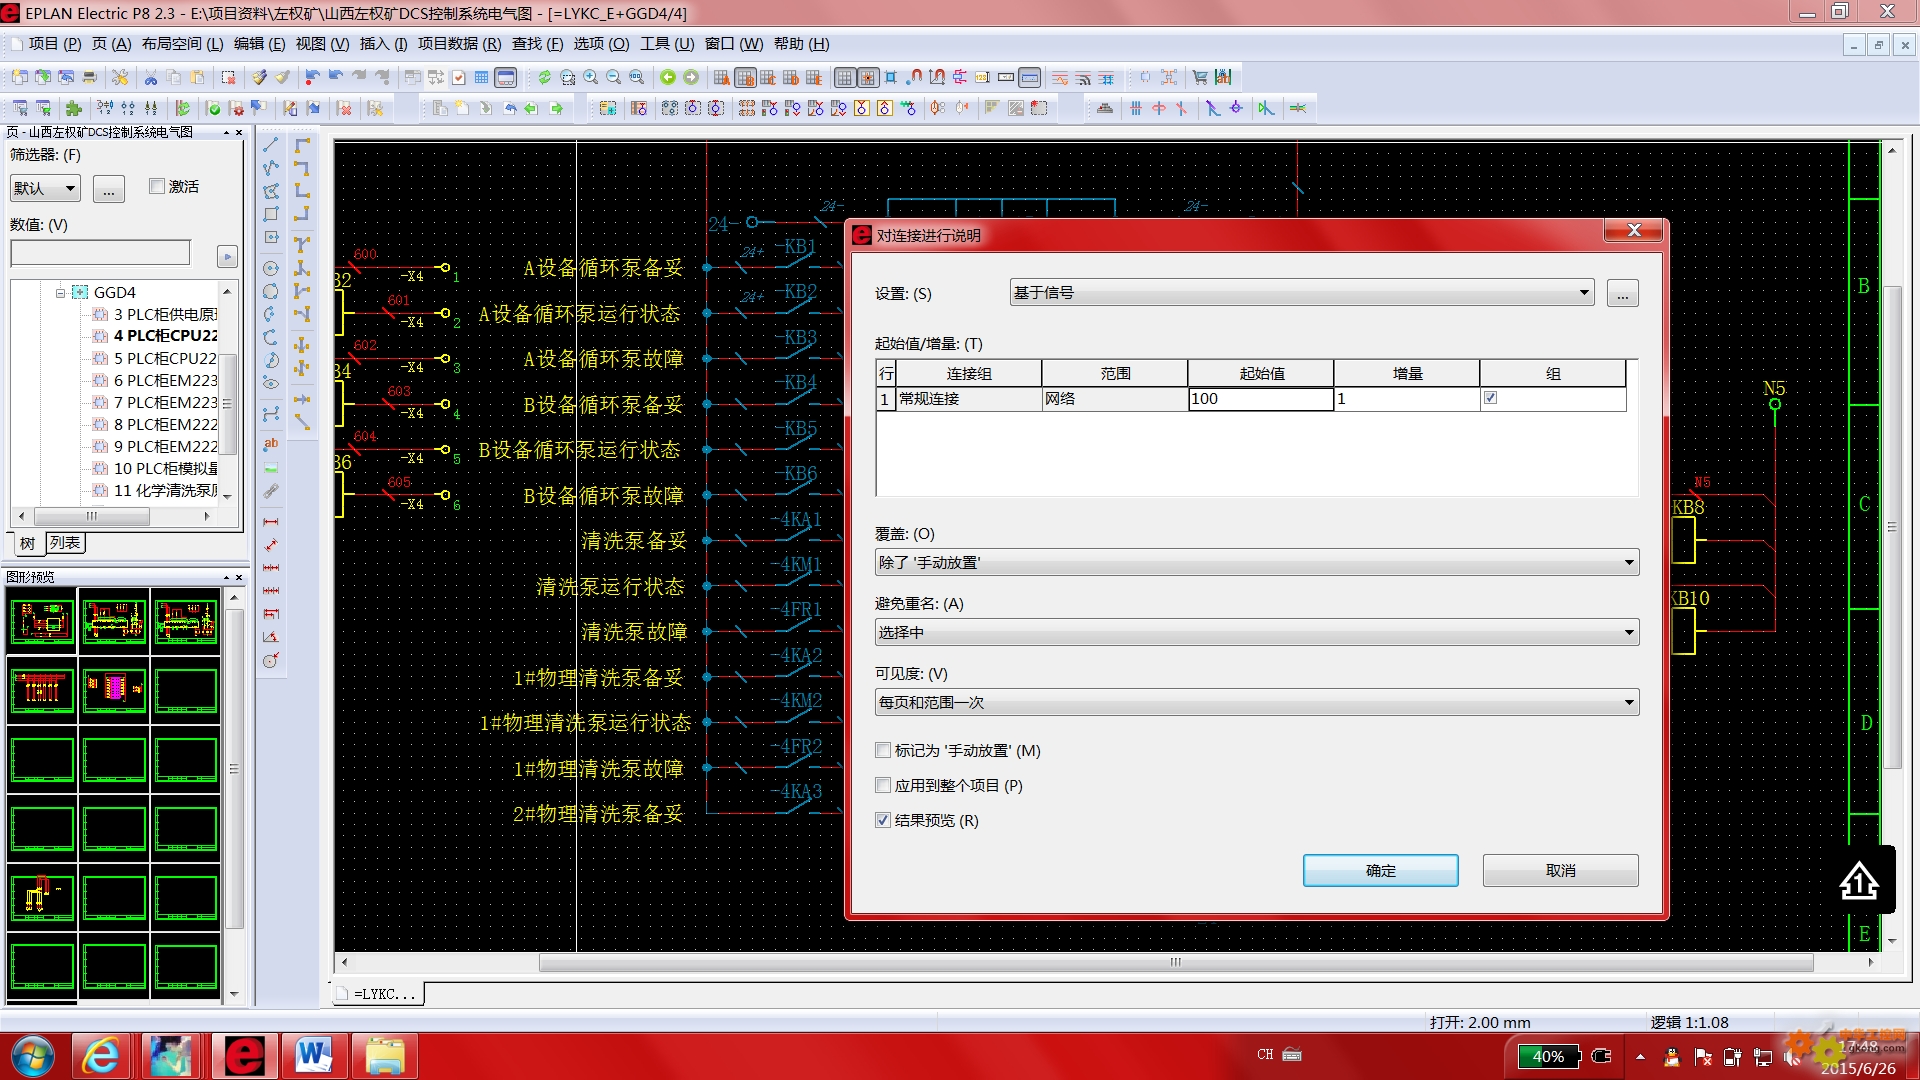Click the shopping cart parts icon
Viewport: 1920px width, 1080px height.
[1200, 77]
